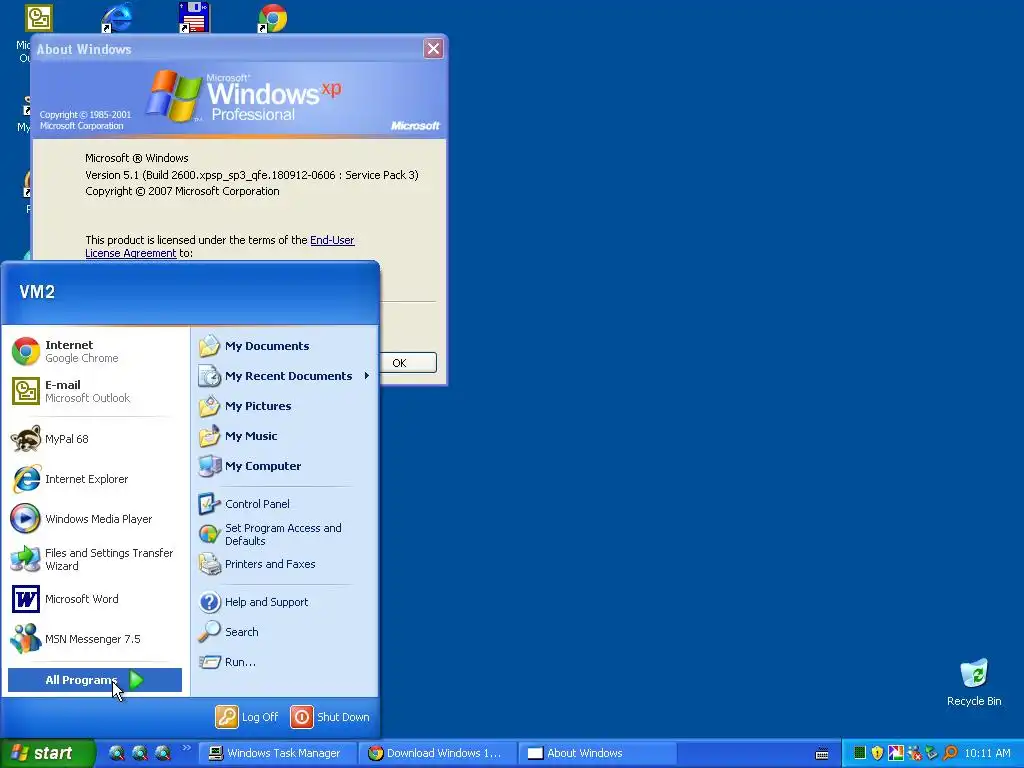Click tray icon with red X badge
This screenshot has height=768, width=1024.
click(x=914, y=753)
